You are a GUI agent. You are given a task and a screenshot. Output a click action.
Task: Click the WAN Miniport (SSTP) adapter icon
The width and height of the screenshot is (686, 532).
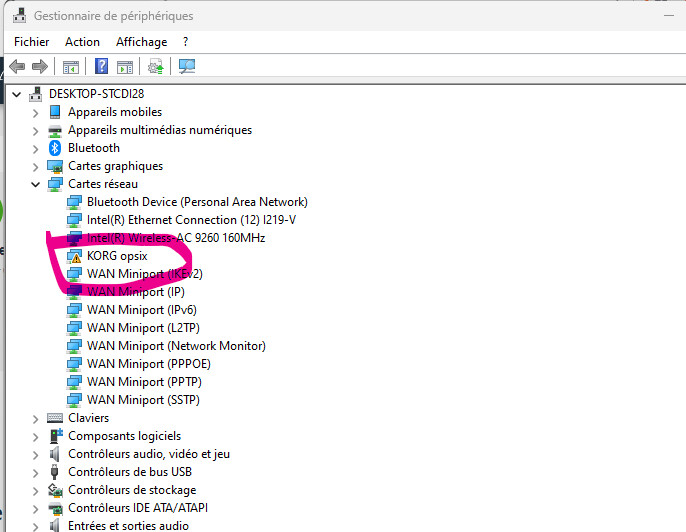(x=74, y=400)
